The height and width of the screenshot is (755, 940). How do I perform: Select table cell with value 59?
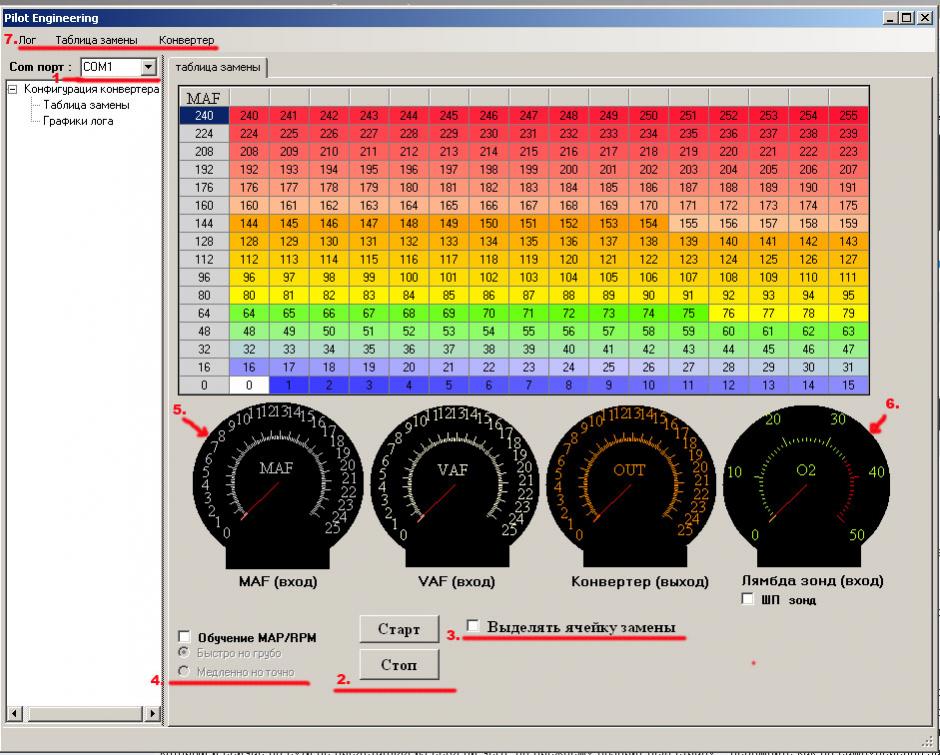click(689, 331)
